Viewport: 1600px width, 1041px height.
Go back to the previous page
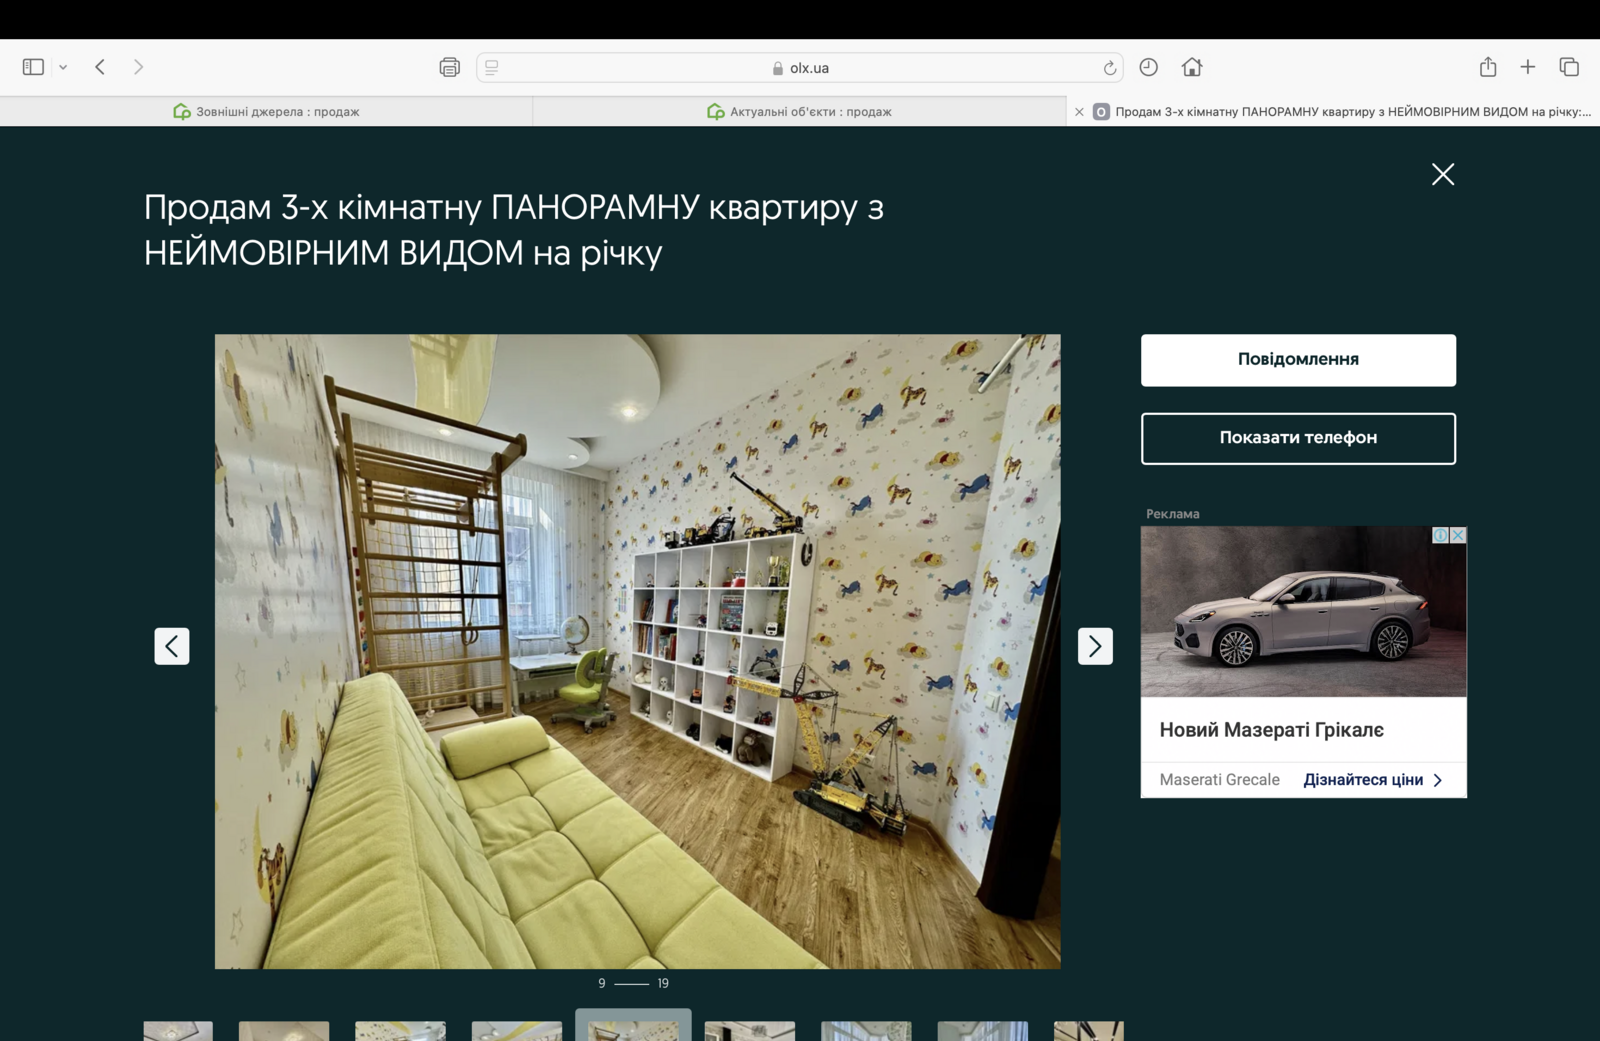pos(100,67)
